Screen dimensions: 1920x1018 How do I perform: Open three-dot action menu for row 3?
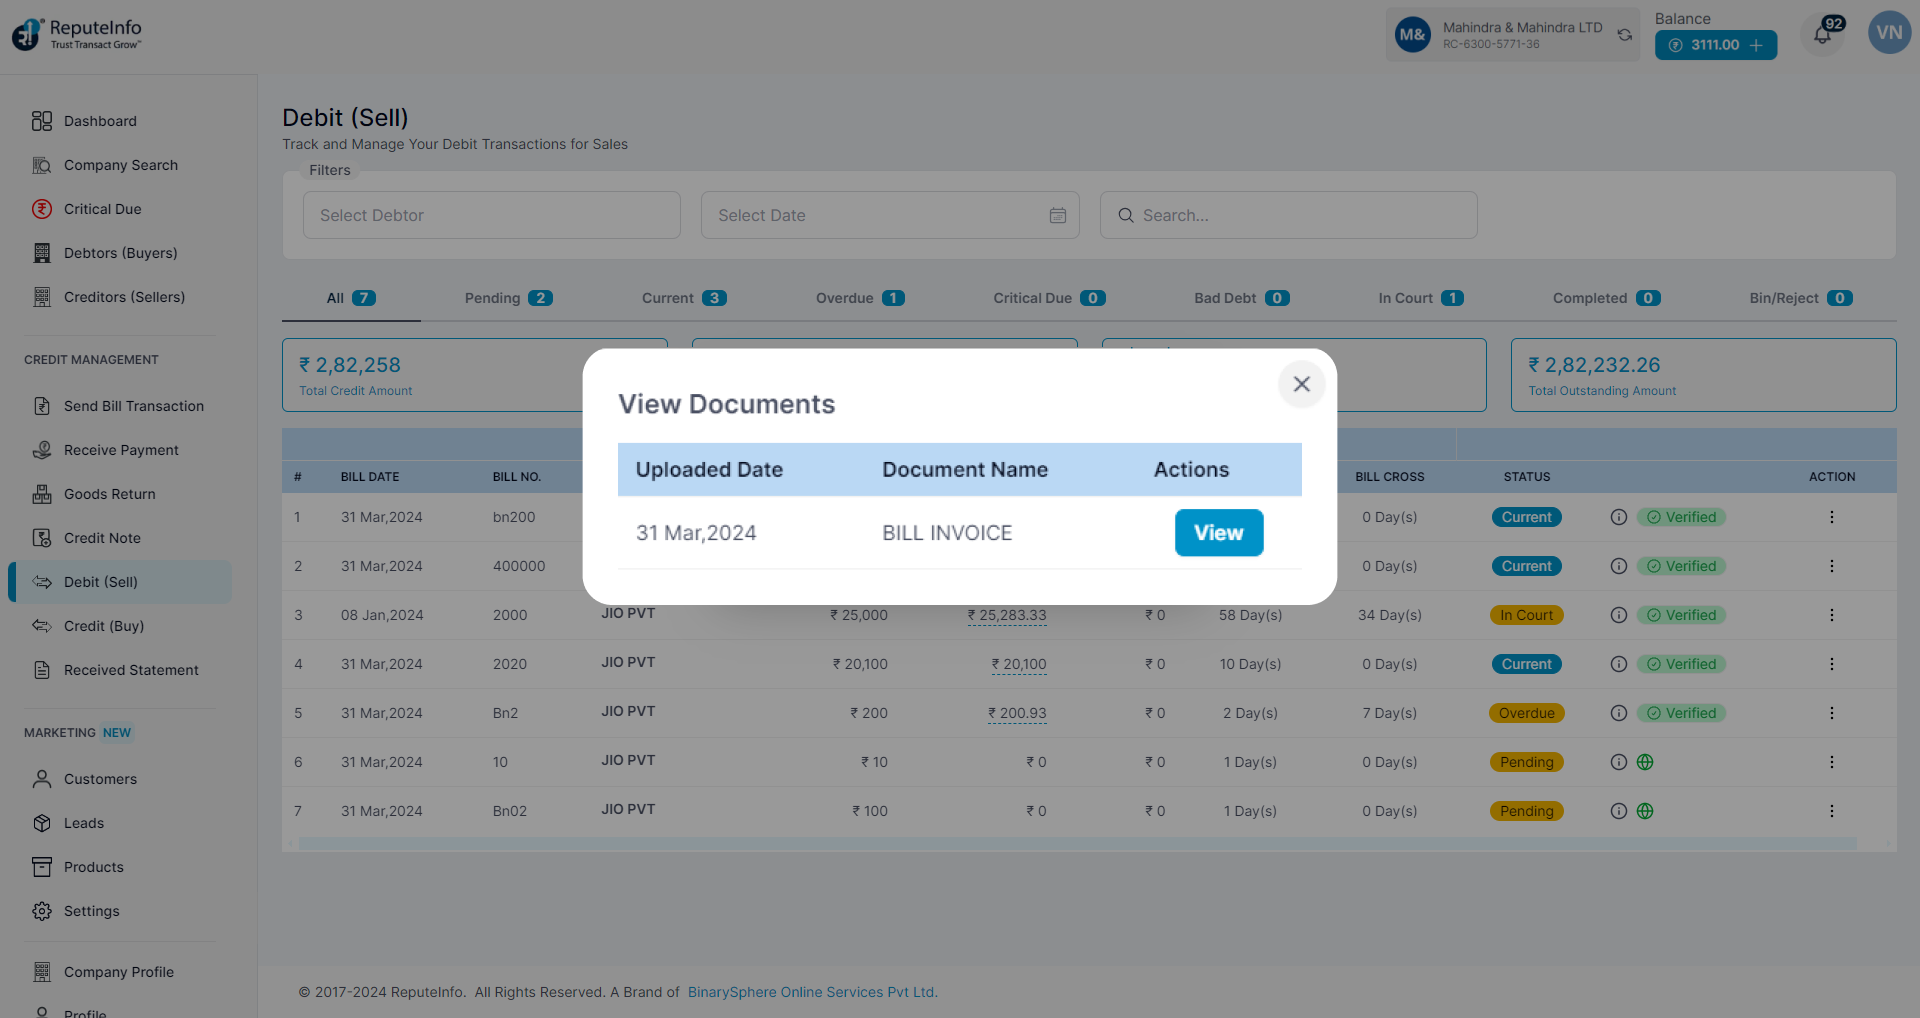pos(1831,615)
